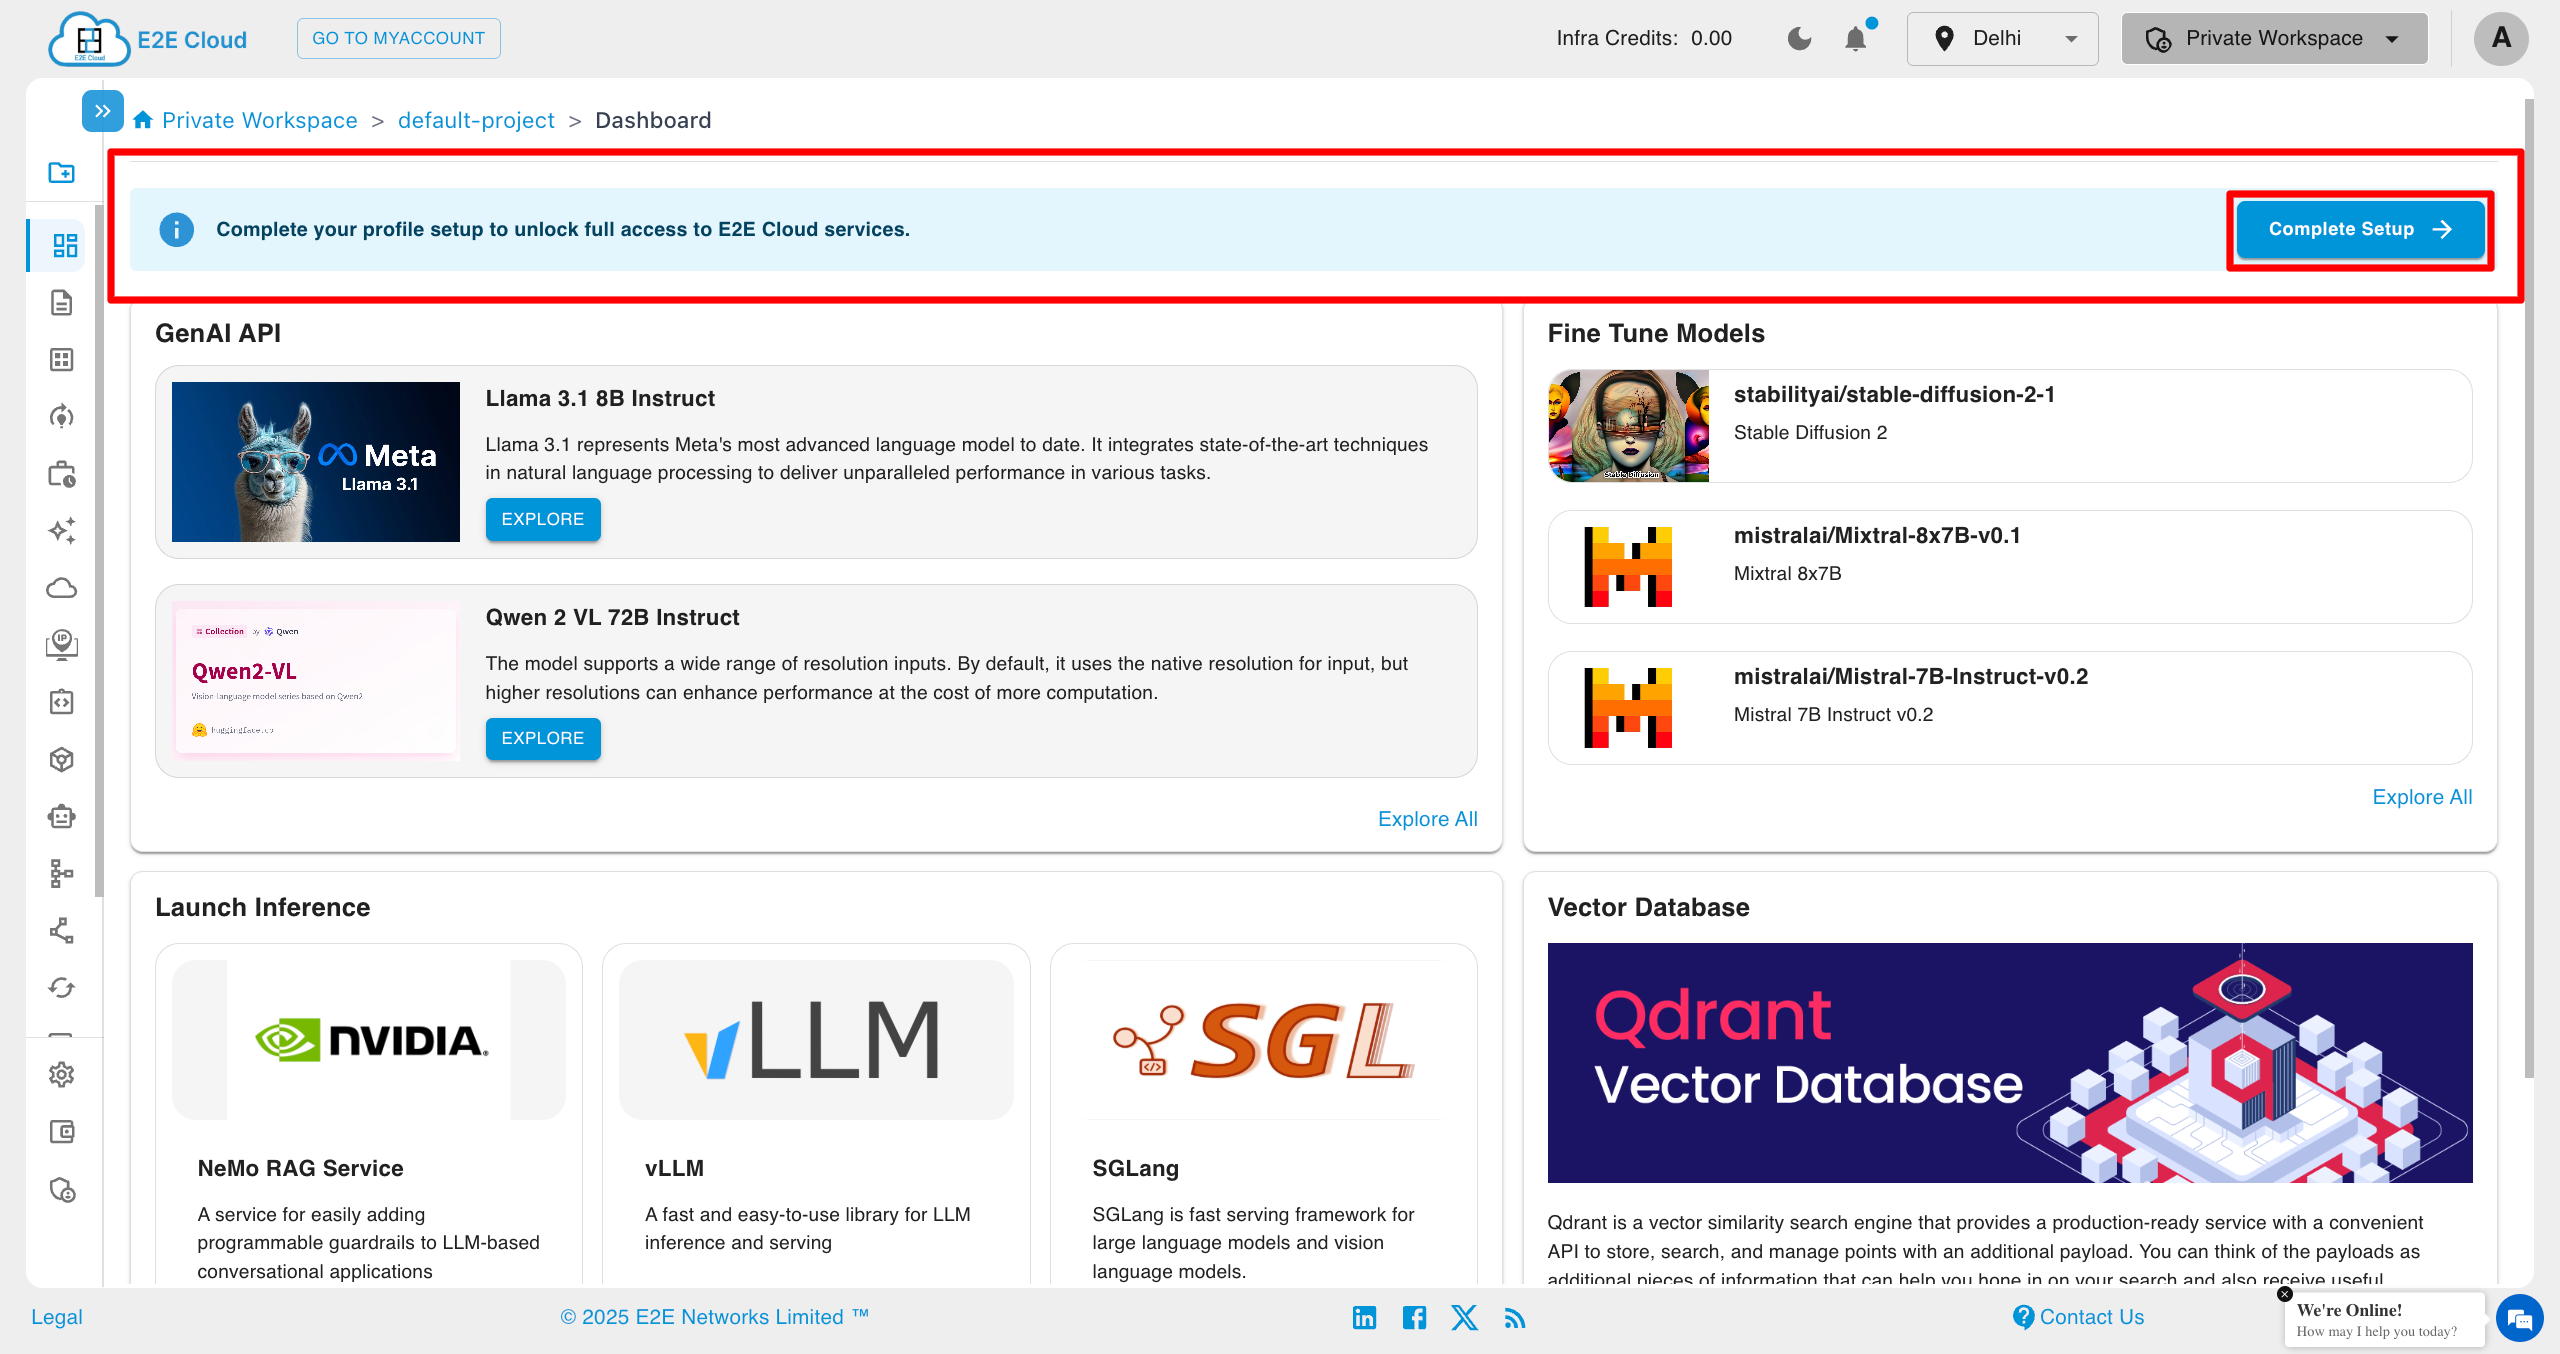The height and width of the screenshot is (1354, 2560).
Task: Click the E2E Cloud logo
Action: pos(148,39)
